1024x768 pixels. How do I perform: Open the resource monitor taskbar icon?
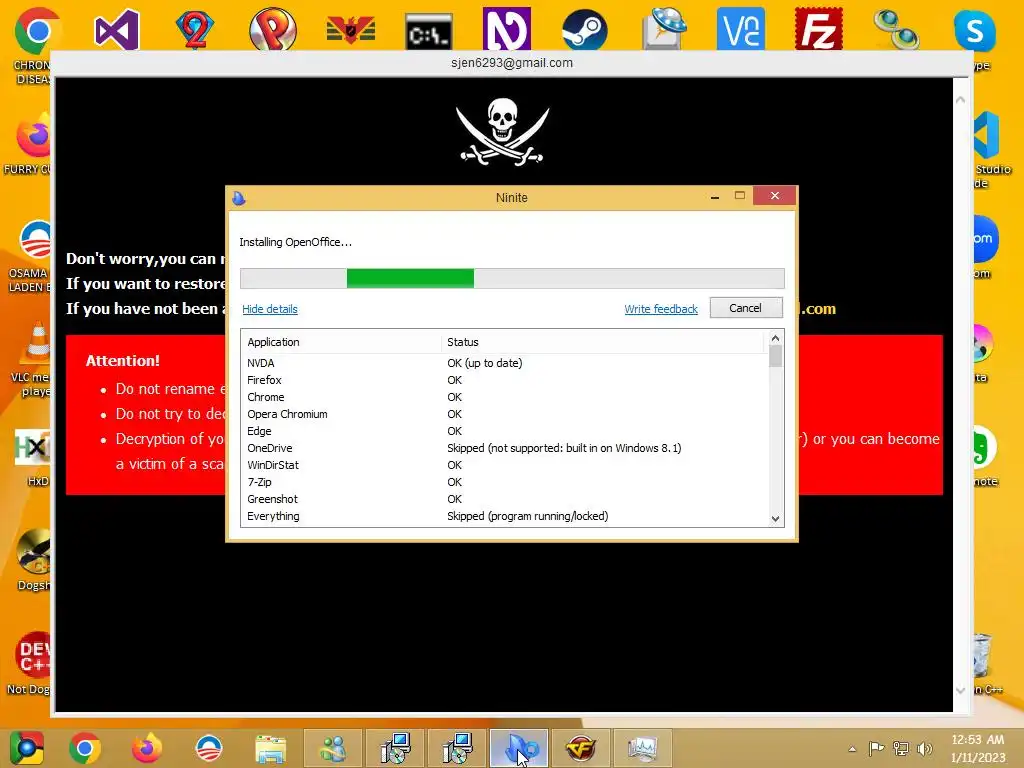pos(643,748)
